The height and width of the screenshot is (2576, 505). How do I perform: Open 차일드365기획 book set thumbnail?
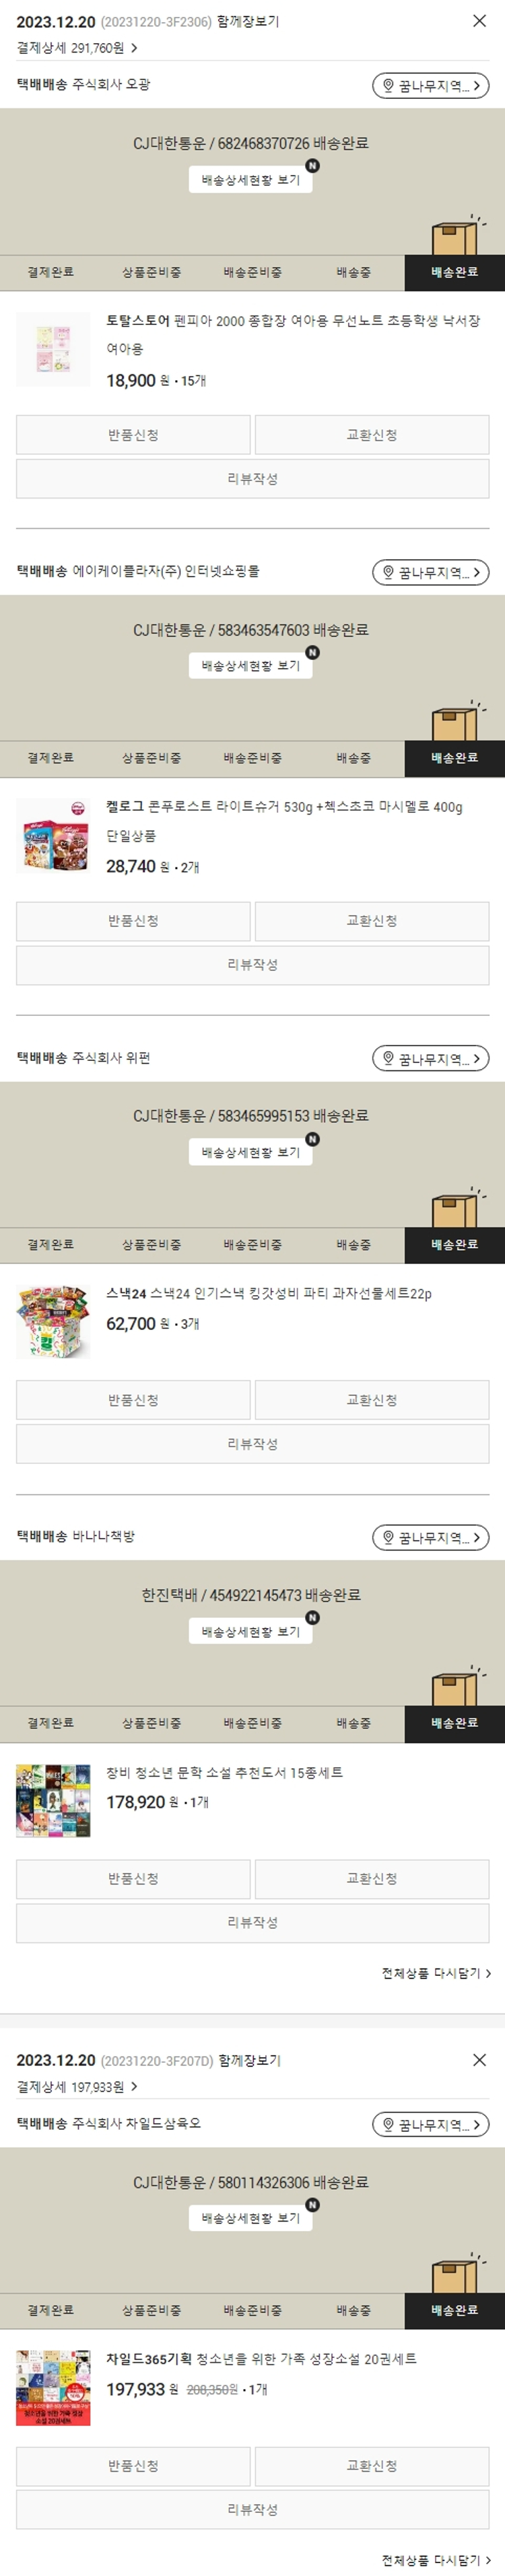pos(53,2387)
